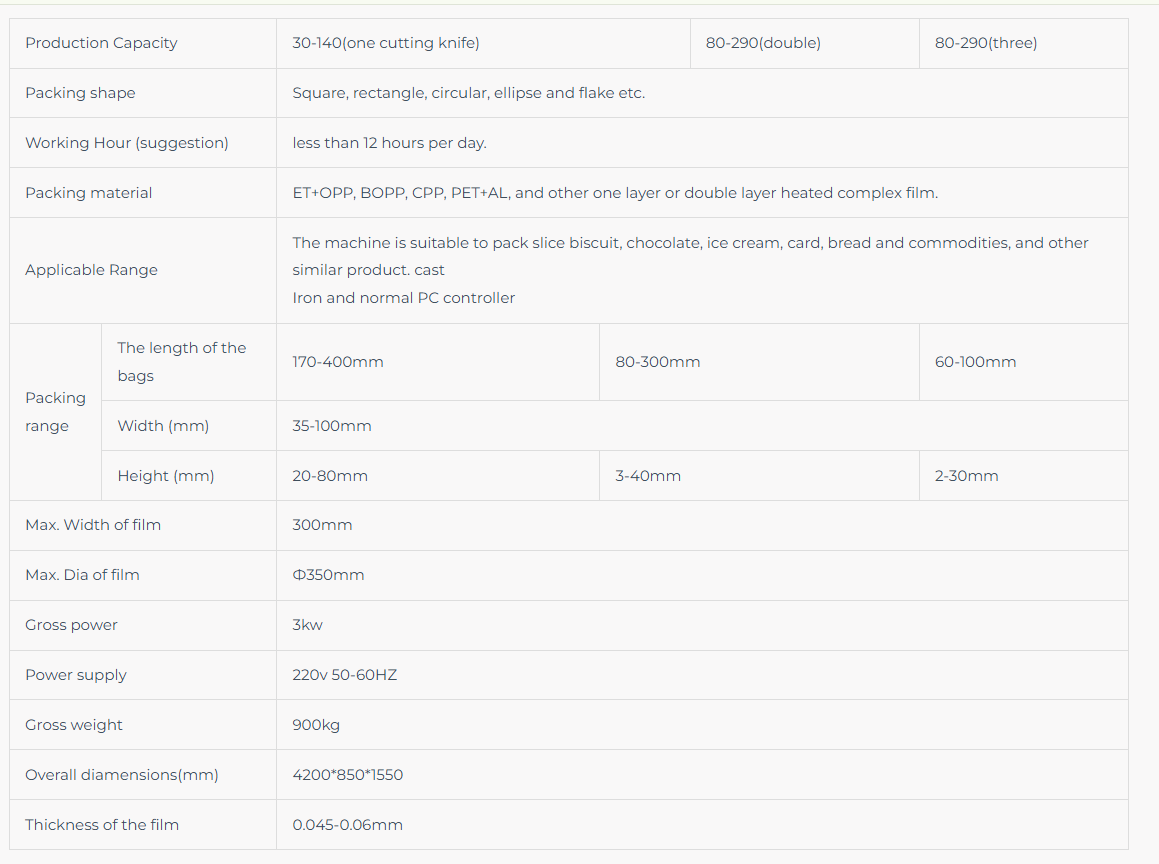Click the 20-80mm height value

pyautogui.click(x=330, y=476)
